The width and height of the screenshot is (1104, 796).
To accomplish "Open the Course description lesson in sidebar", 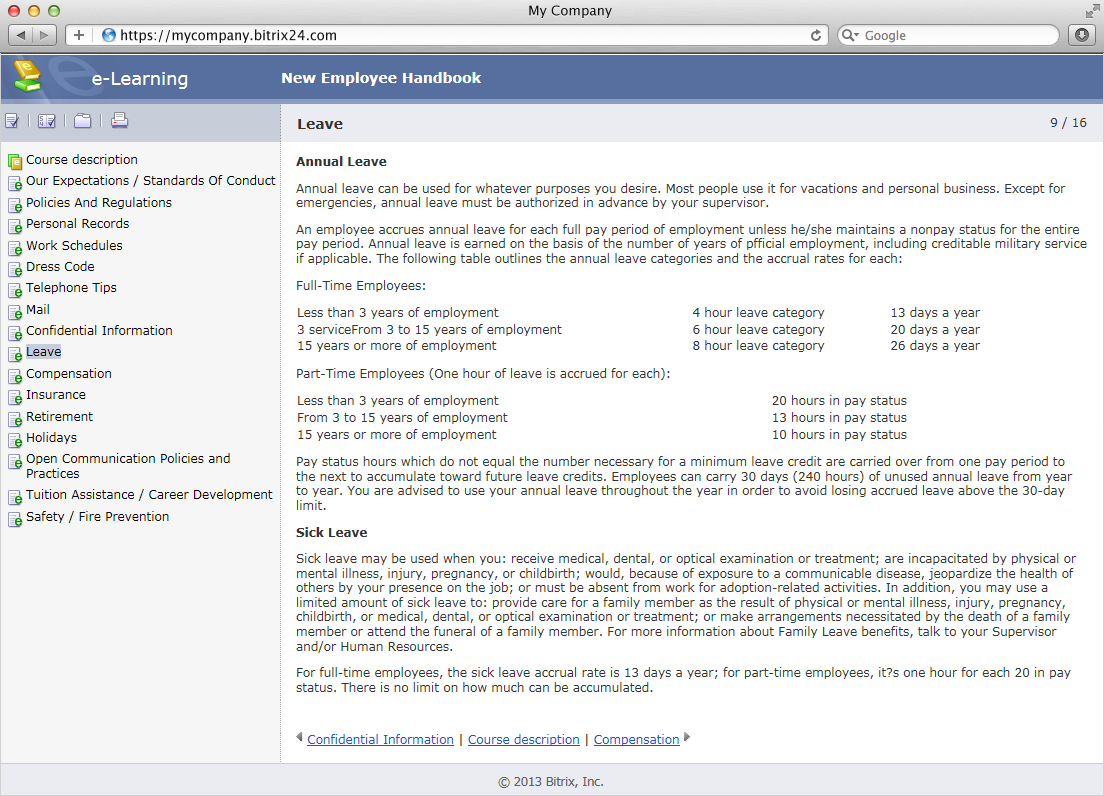I will (x=81, y=160).
